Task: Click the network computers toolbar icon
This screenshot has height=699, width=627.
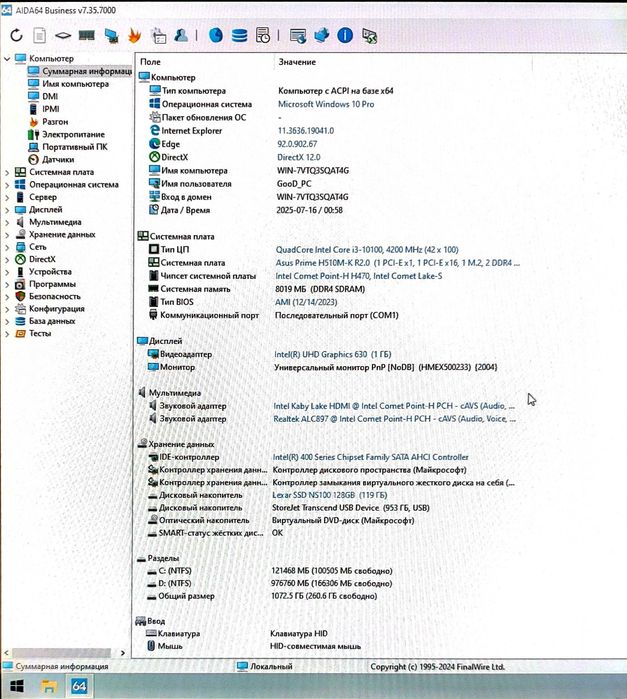Action: pyautogui.click(x=111, y=35)
